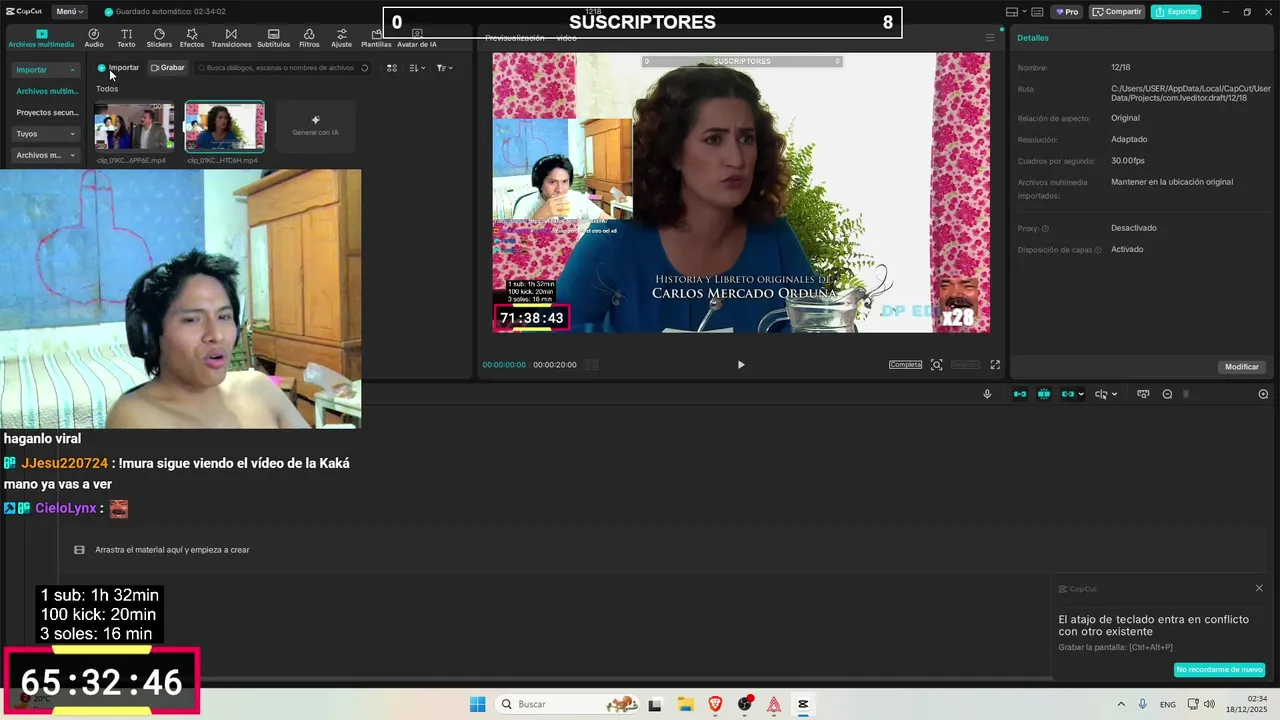Select the Detalles tab
The width and height of the screenshot is (1280, 720).
click(x=1033, y=38)
